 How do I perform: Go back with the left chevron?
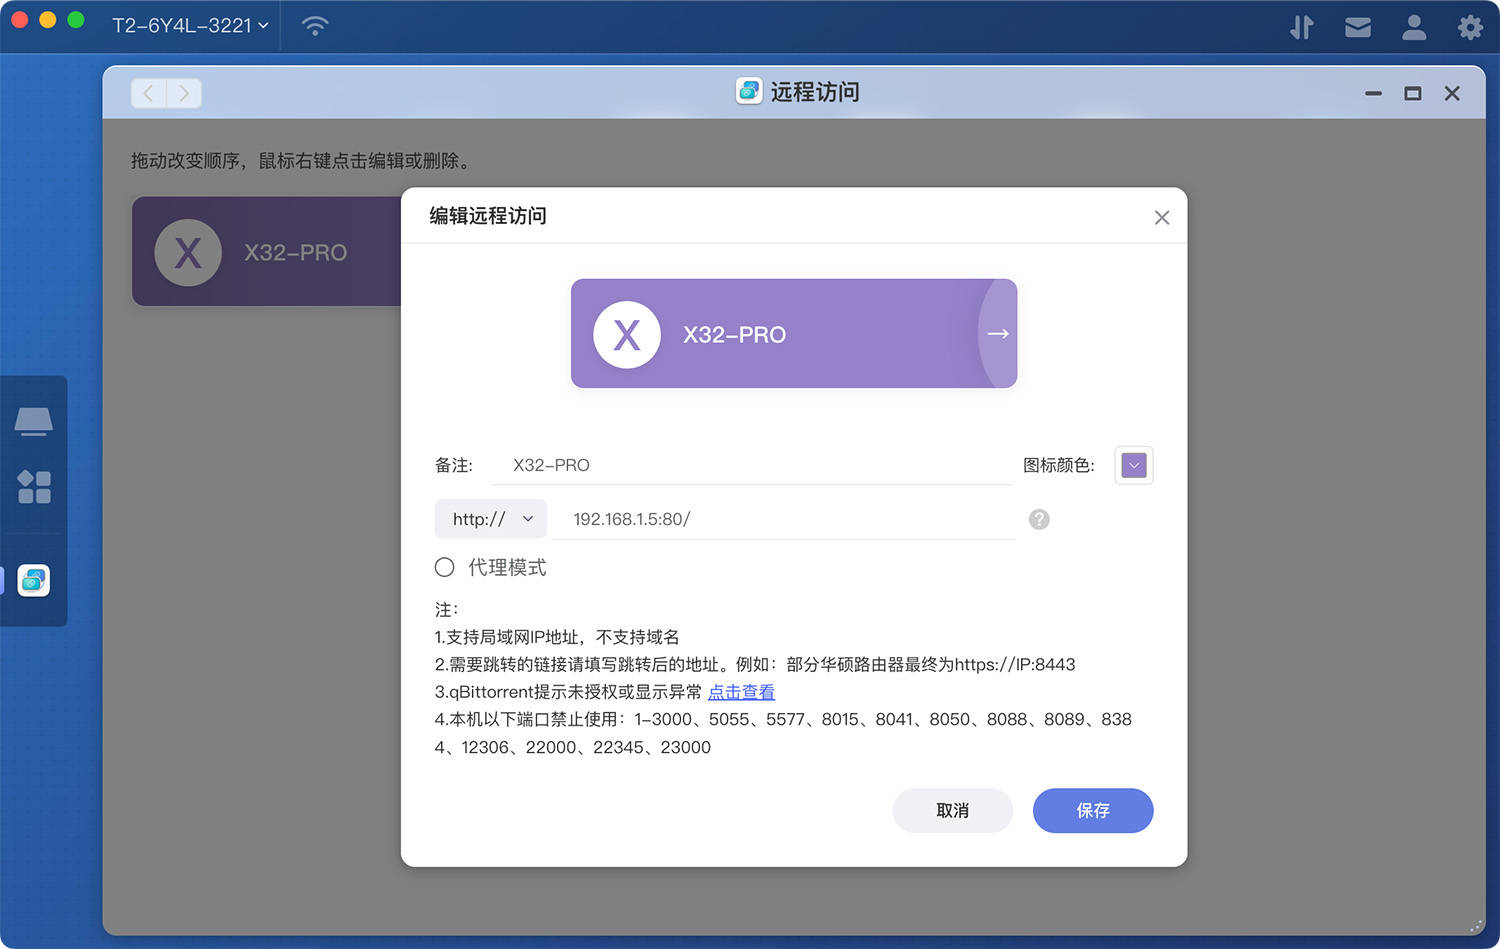click(x=148, y=93)
